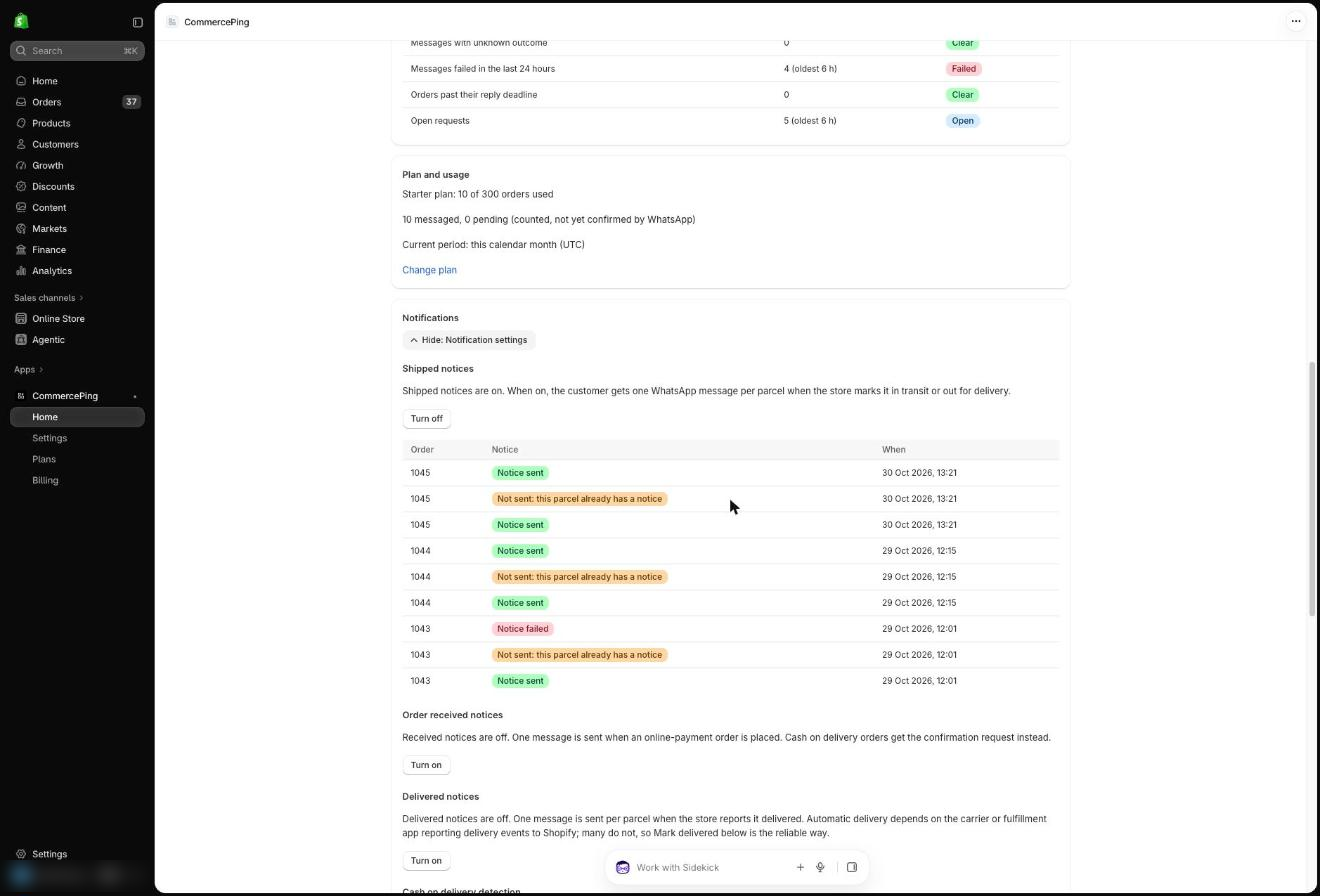Click the CommercePing breadcrumb title at top
This screenshot has width=1320, height=896.
click(x=217, y=22)
